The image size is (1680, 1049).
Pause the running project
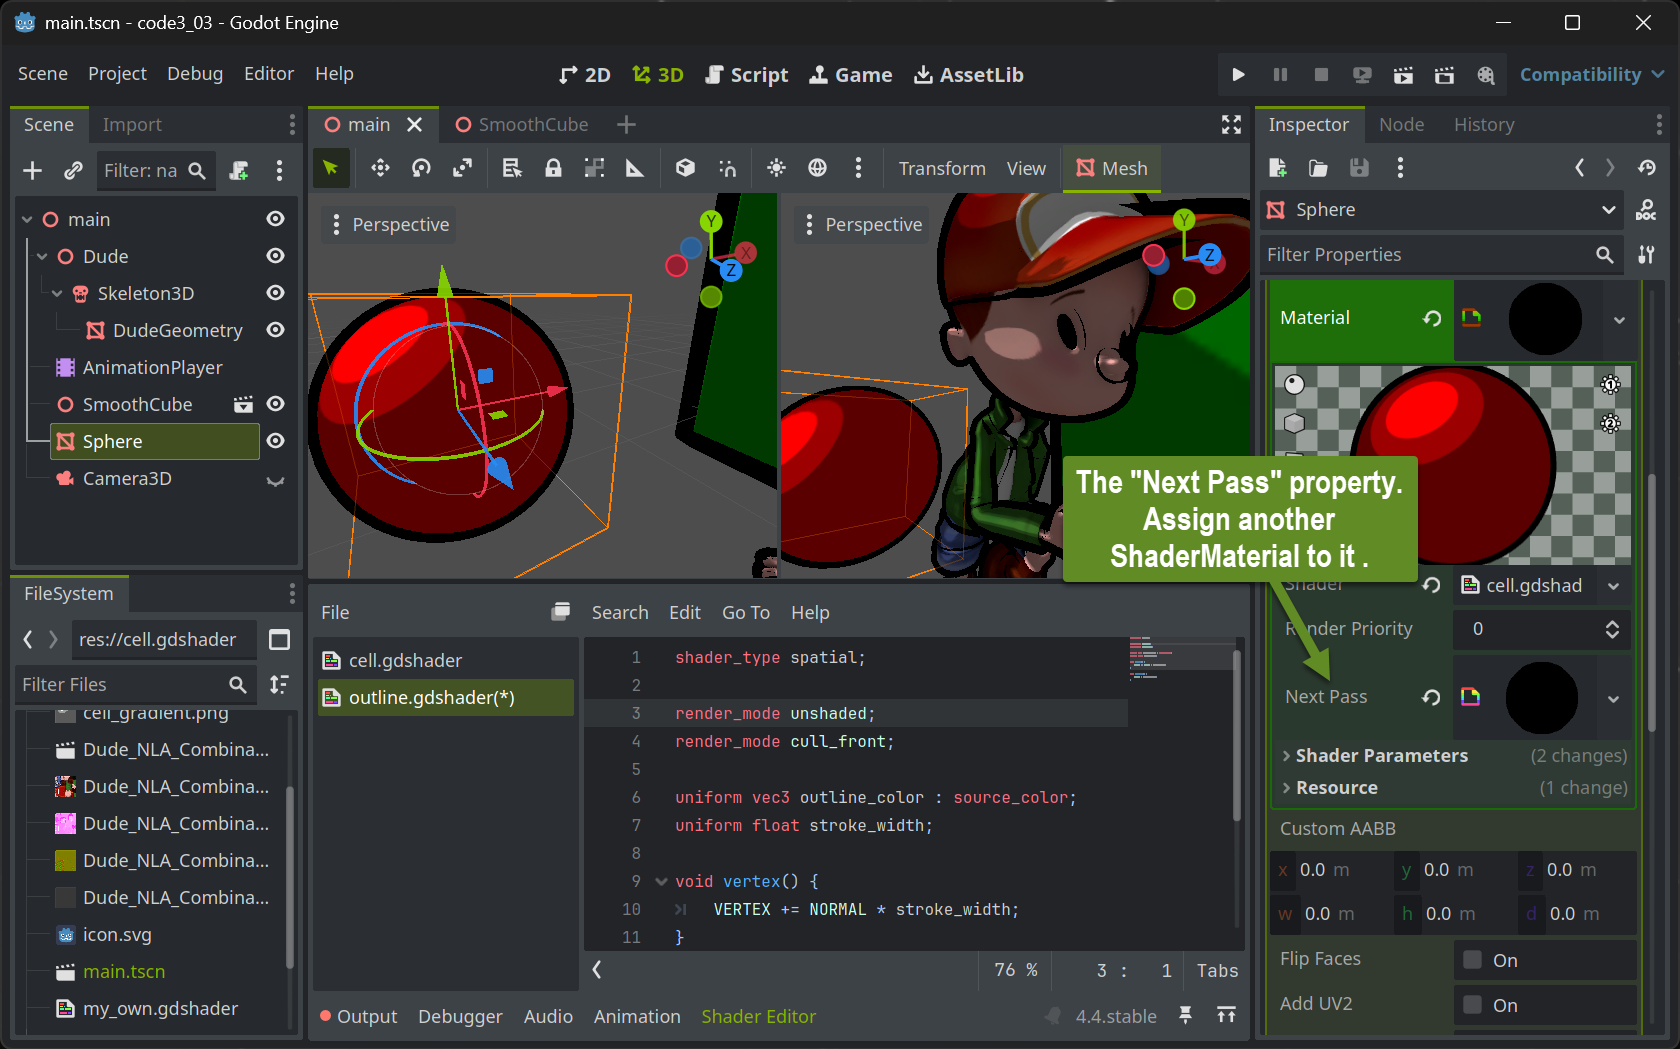pyautogui.click(x=1280, y=75)
